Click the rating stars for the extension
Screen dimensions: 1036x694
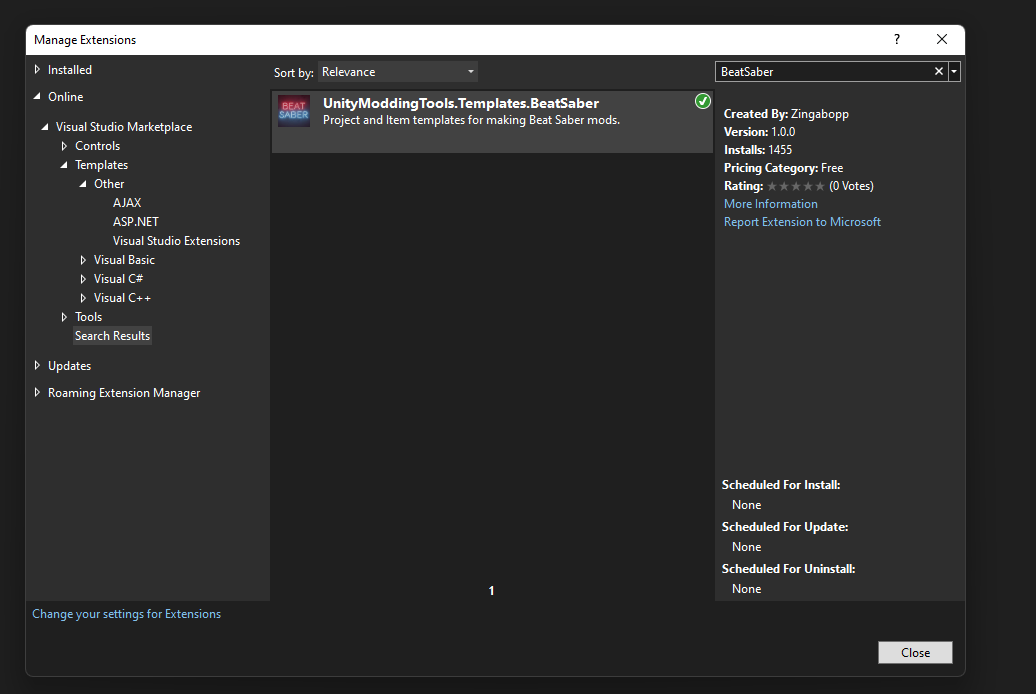pyautogui.click(x=796, y=186)
